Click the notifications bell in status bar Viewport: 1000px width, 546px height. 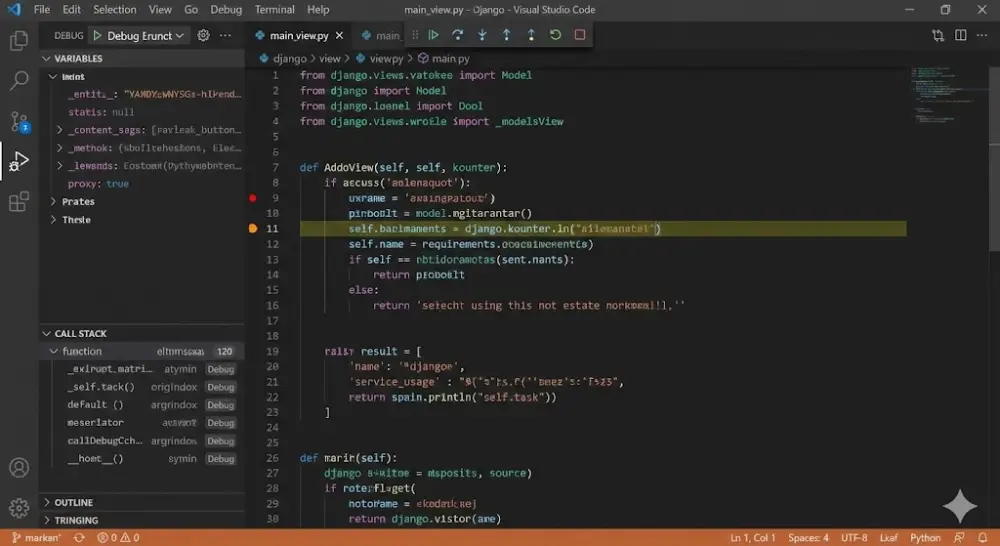tap(983, 538)
